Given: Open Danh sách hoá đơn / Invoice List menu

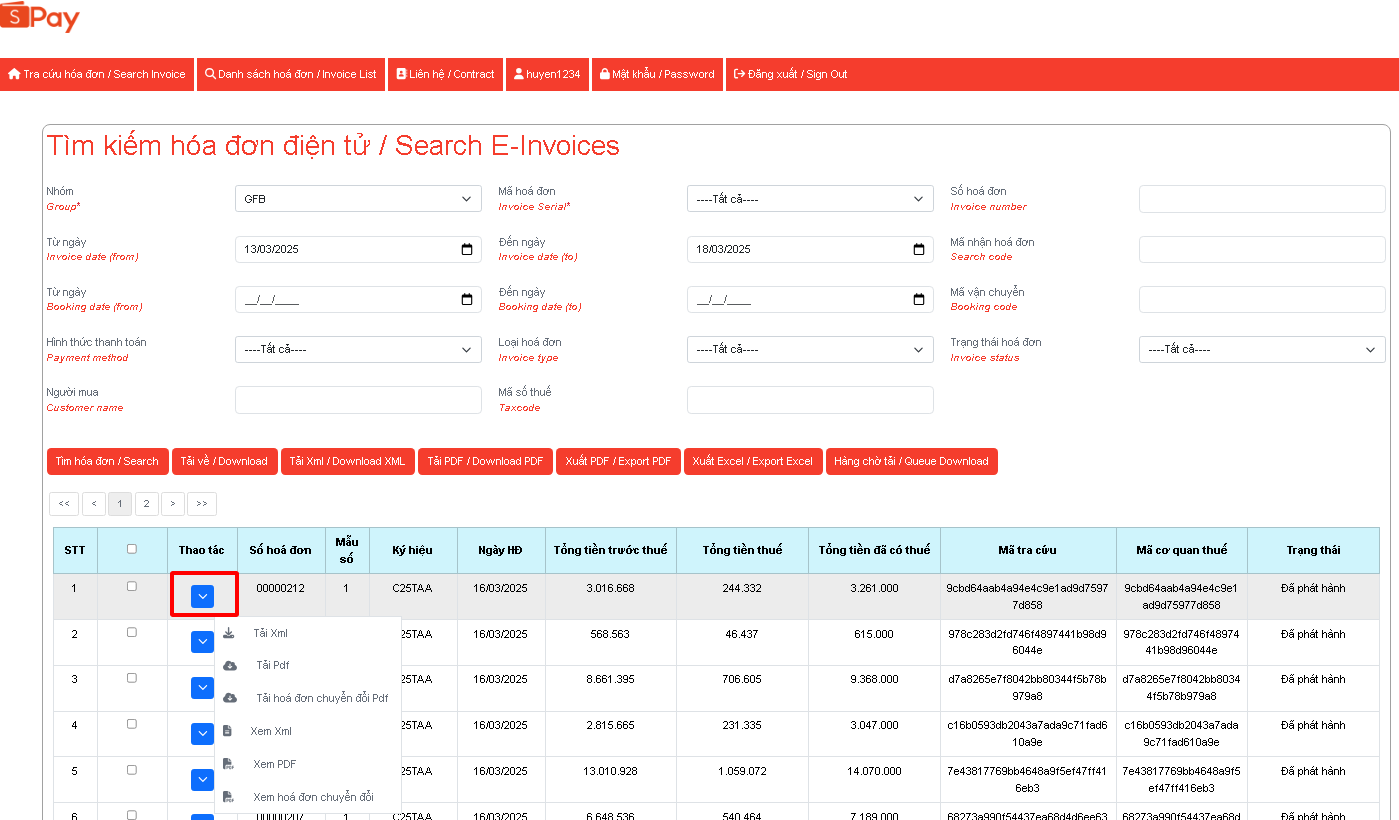Looking at the screenshot, I should coord(291,74).
